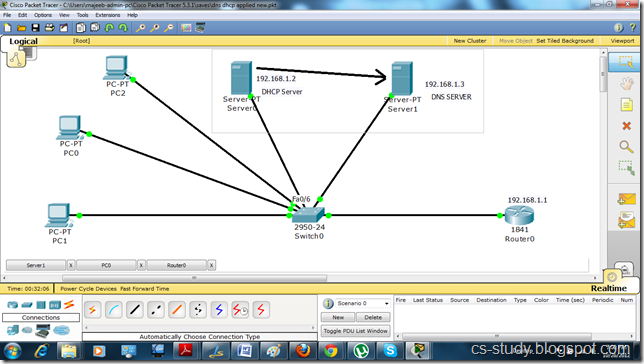Select the Automatically Choose Connection lightning icon
Image resolution: width=644 pixels, height=364 pixels.
pos(92,310)
